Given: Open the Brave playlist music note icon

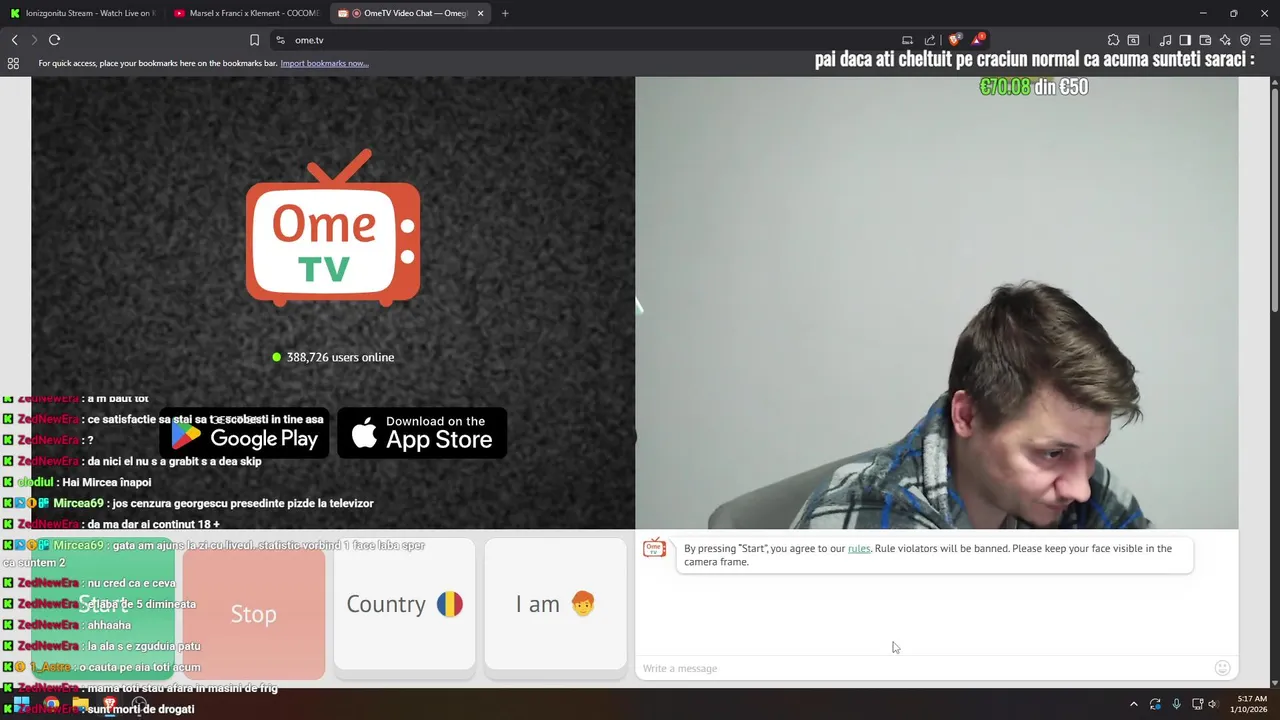Looking at the screenshot, I should click(1165, 40).
